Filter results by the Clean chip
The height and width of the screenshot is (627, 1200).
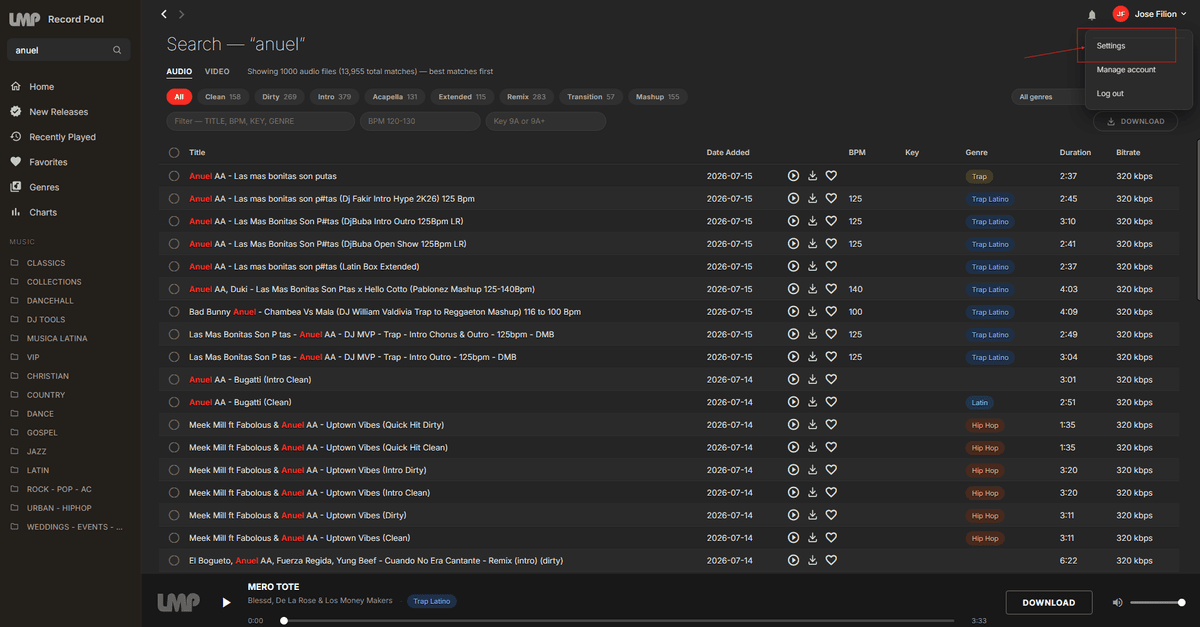pos(223,97)
